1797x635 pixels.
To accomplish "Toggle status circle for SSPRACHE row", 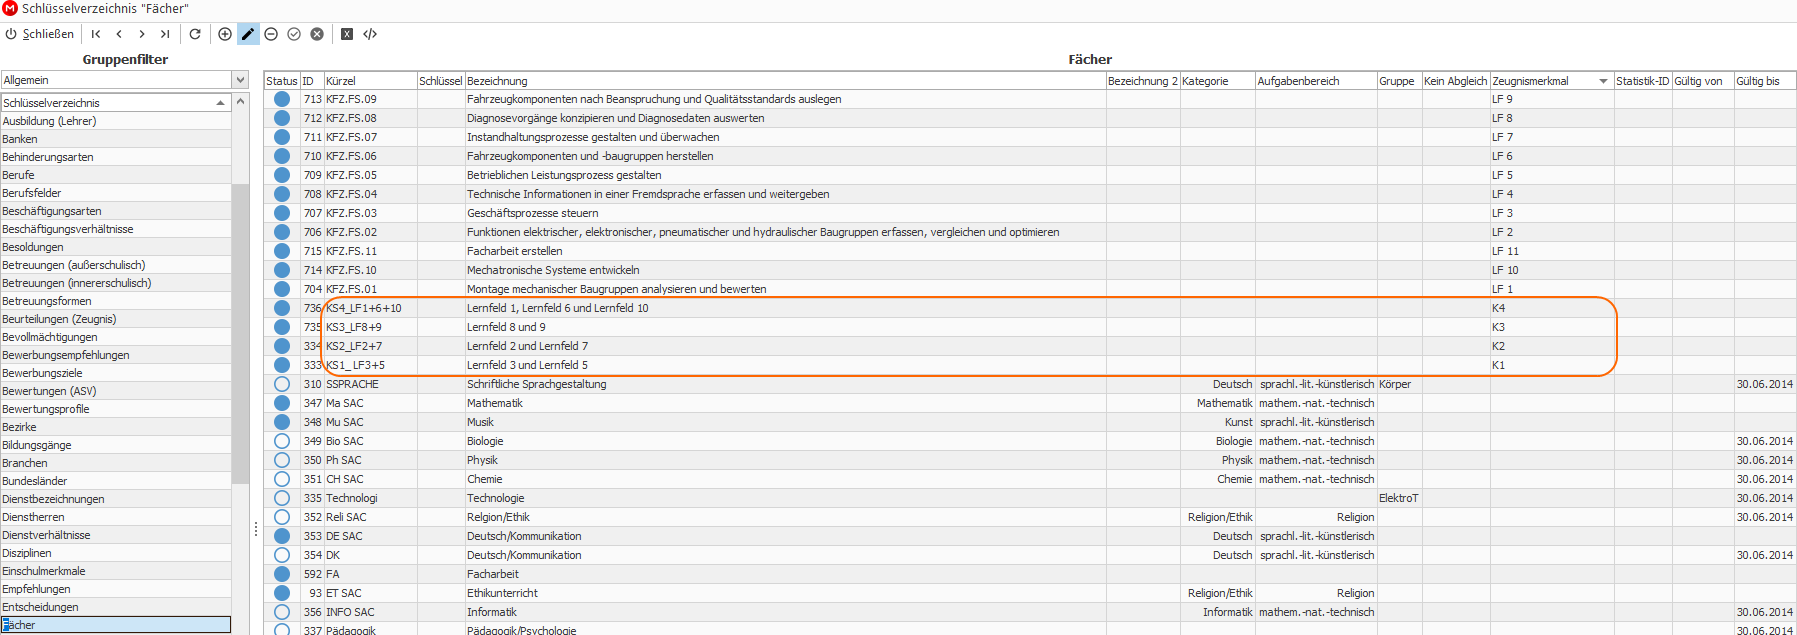I will 282,384.
